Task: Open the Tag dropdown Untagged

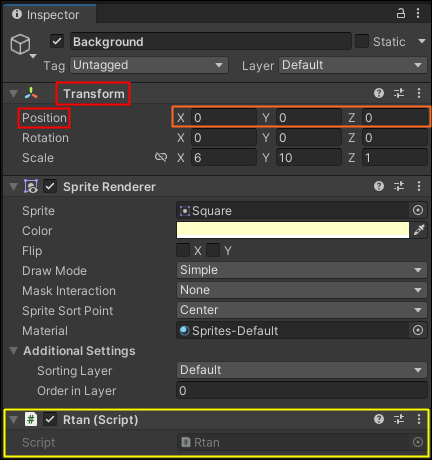Action: 149,65
